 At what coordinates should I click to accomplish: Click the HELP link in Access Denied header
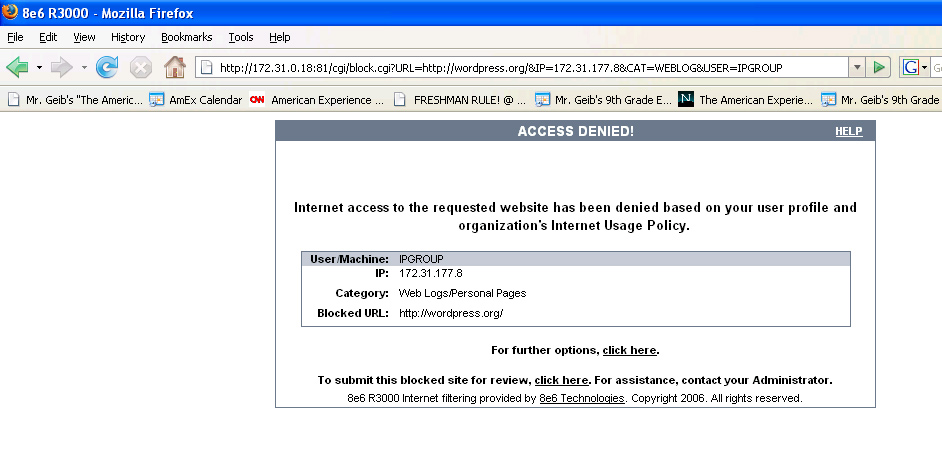[x=848, y=132]
